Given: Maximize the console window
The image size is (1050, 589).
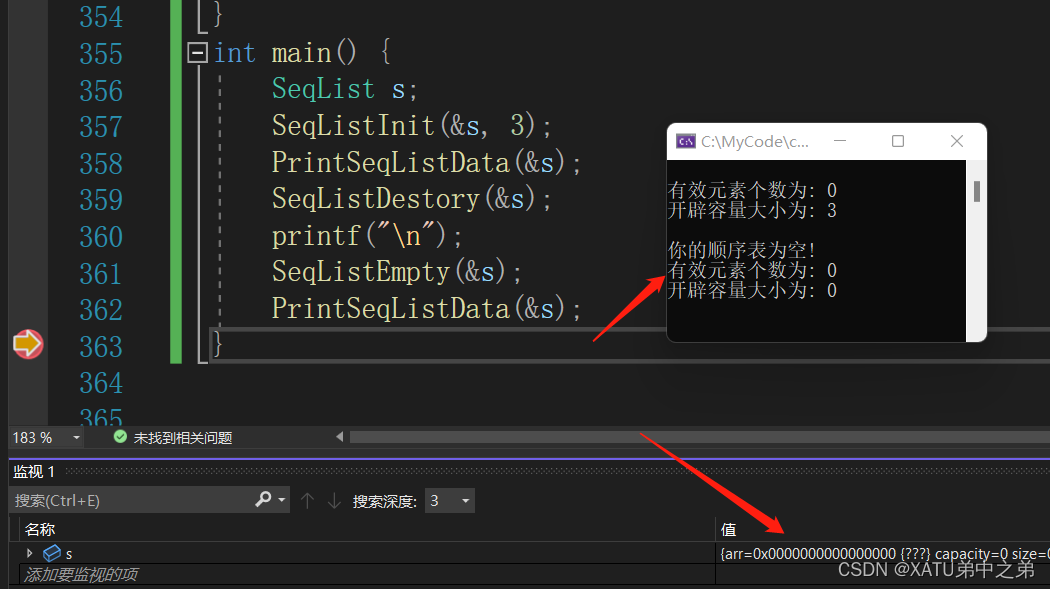Looking at the screenshot, I should coord(898,141).
